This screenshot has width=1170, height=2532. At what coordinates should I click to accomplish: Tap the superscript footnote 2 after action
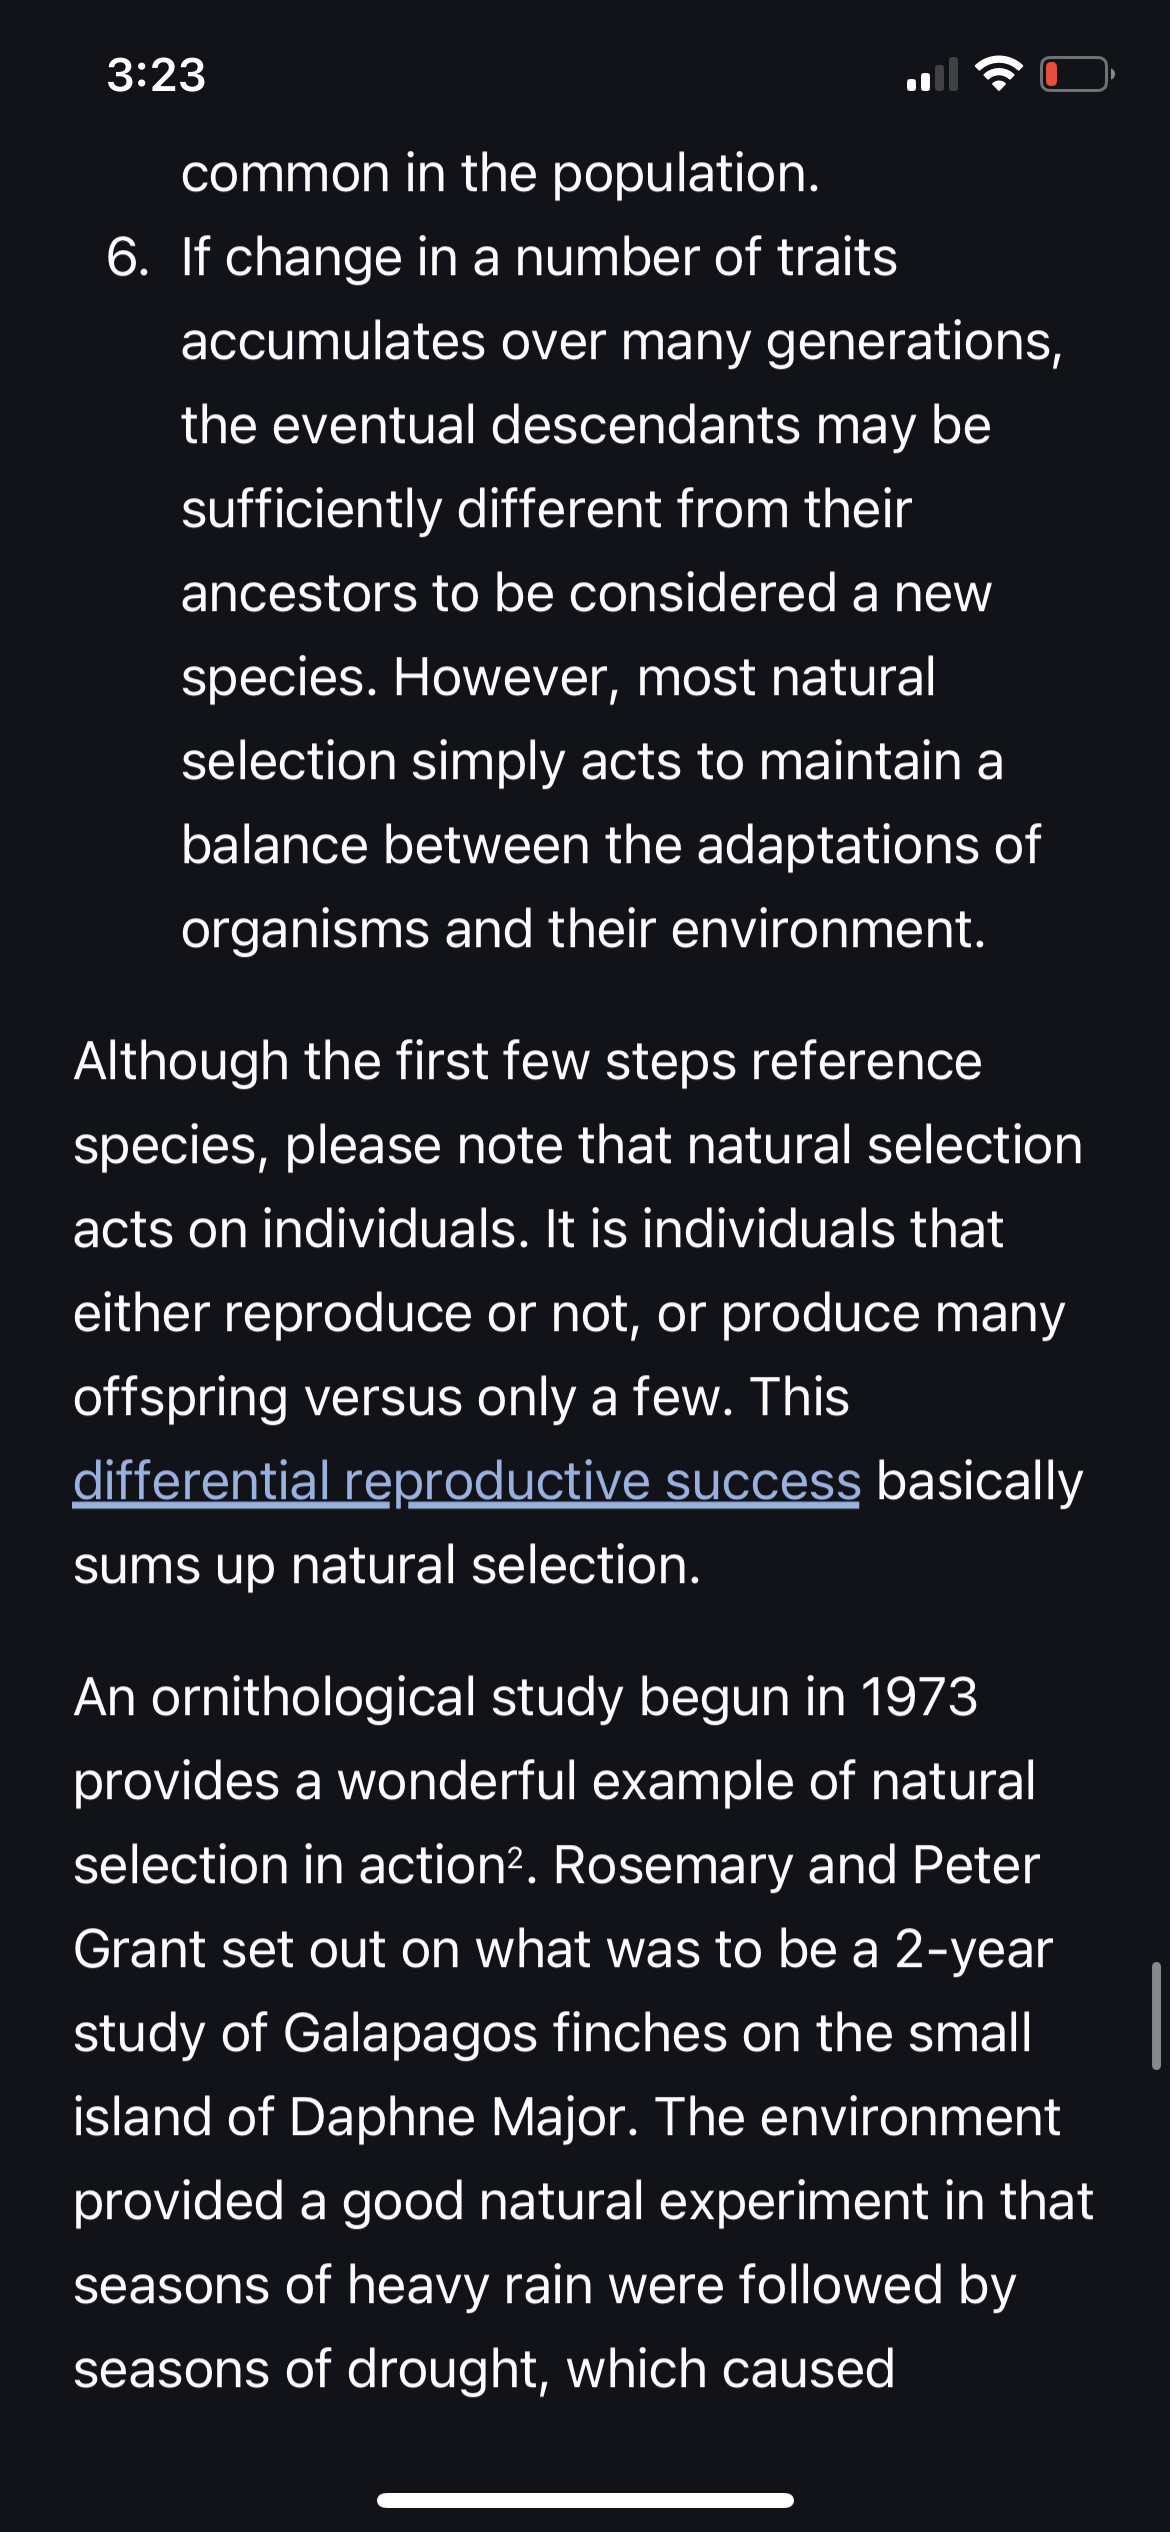click(515, 1857)
